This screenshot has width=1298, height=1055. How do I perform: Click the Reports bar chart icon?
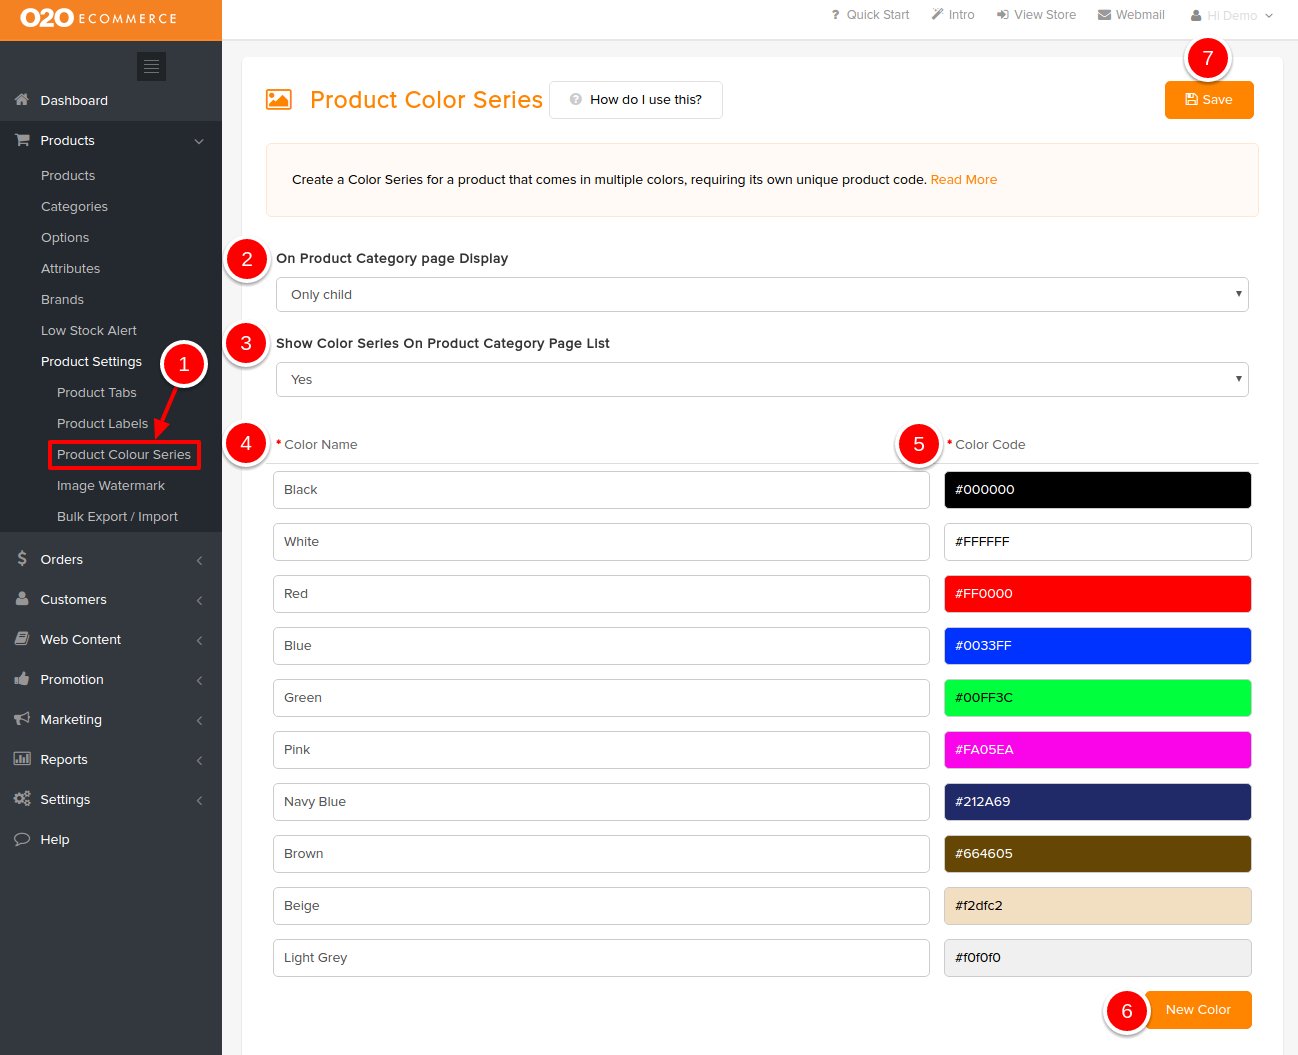point(22,759)
